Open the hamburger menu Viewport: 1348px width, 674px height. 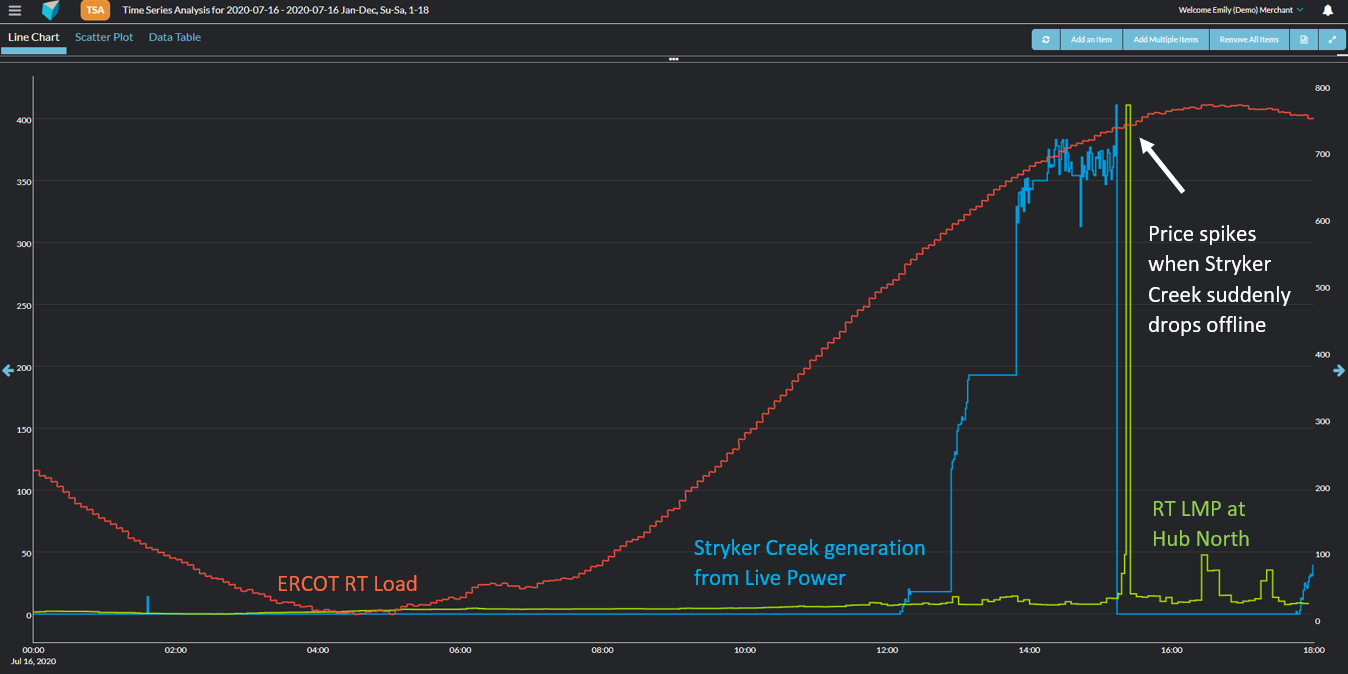[15, 10]
